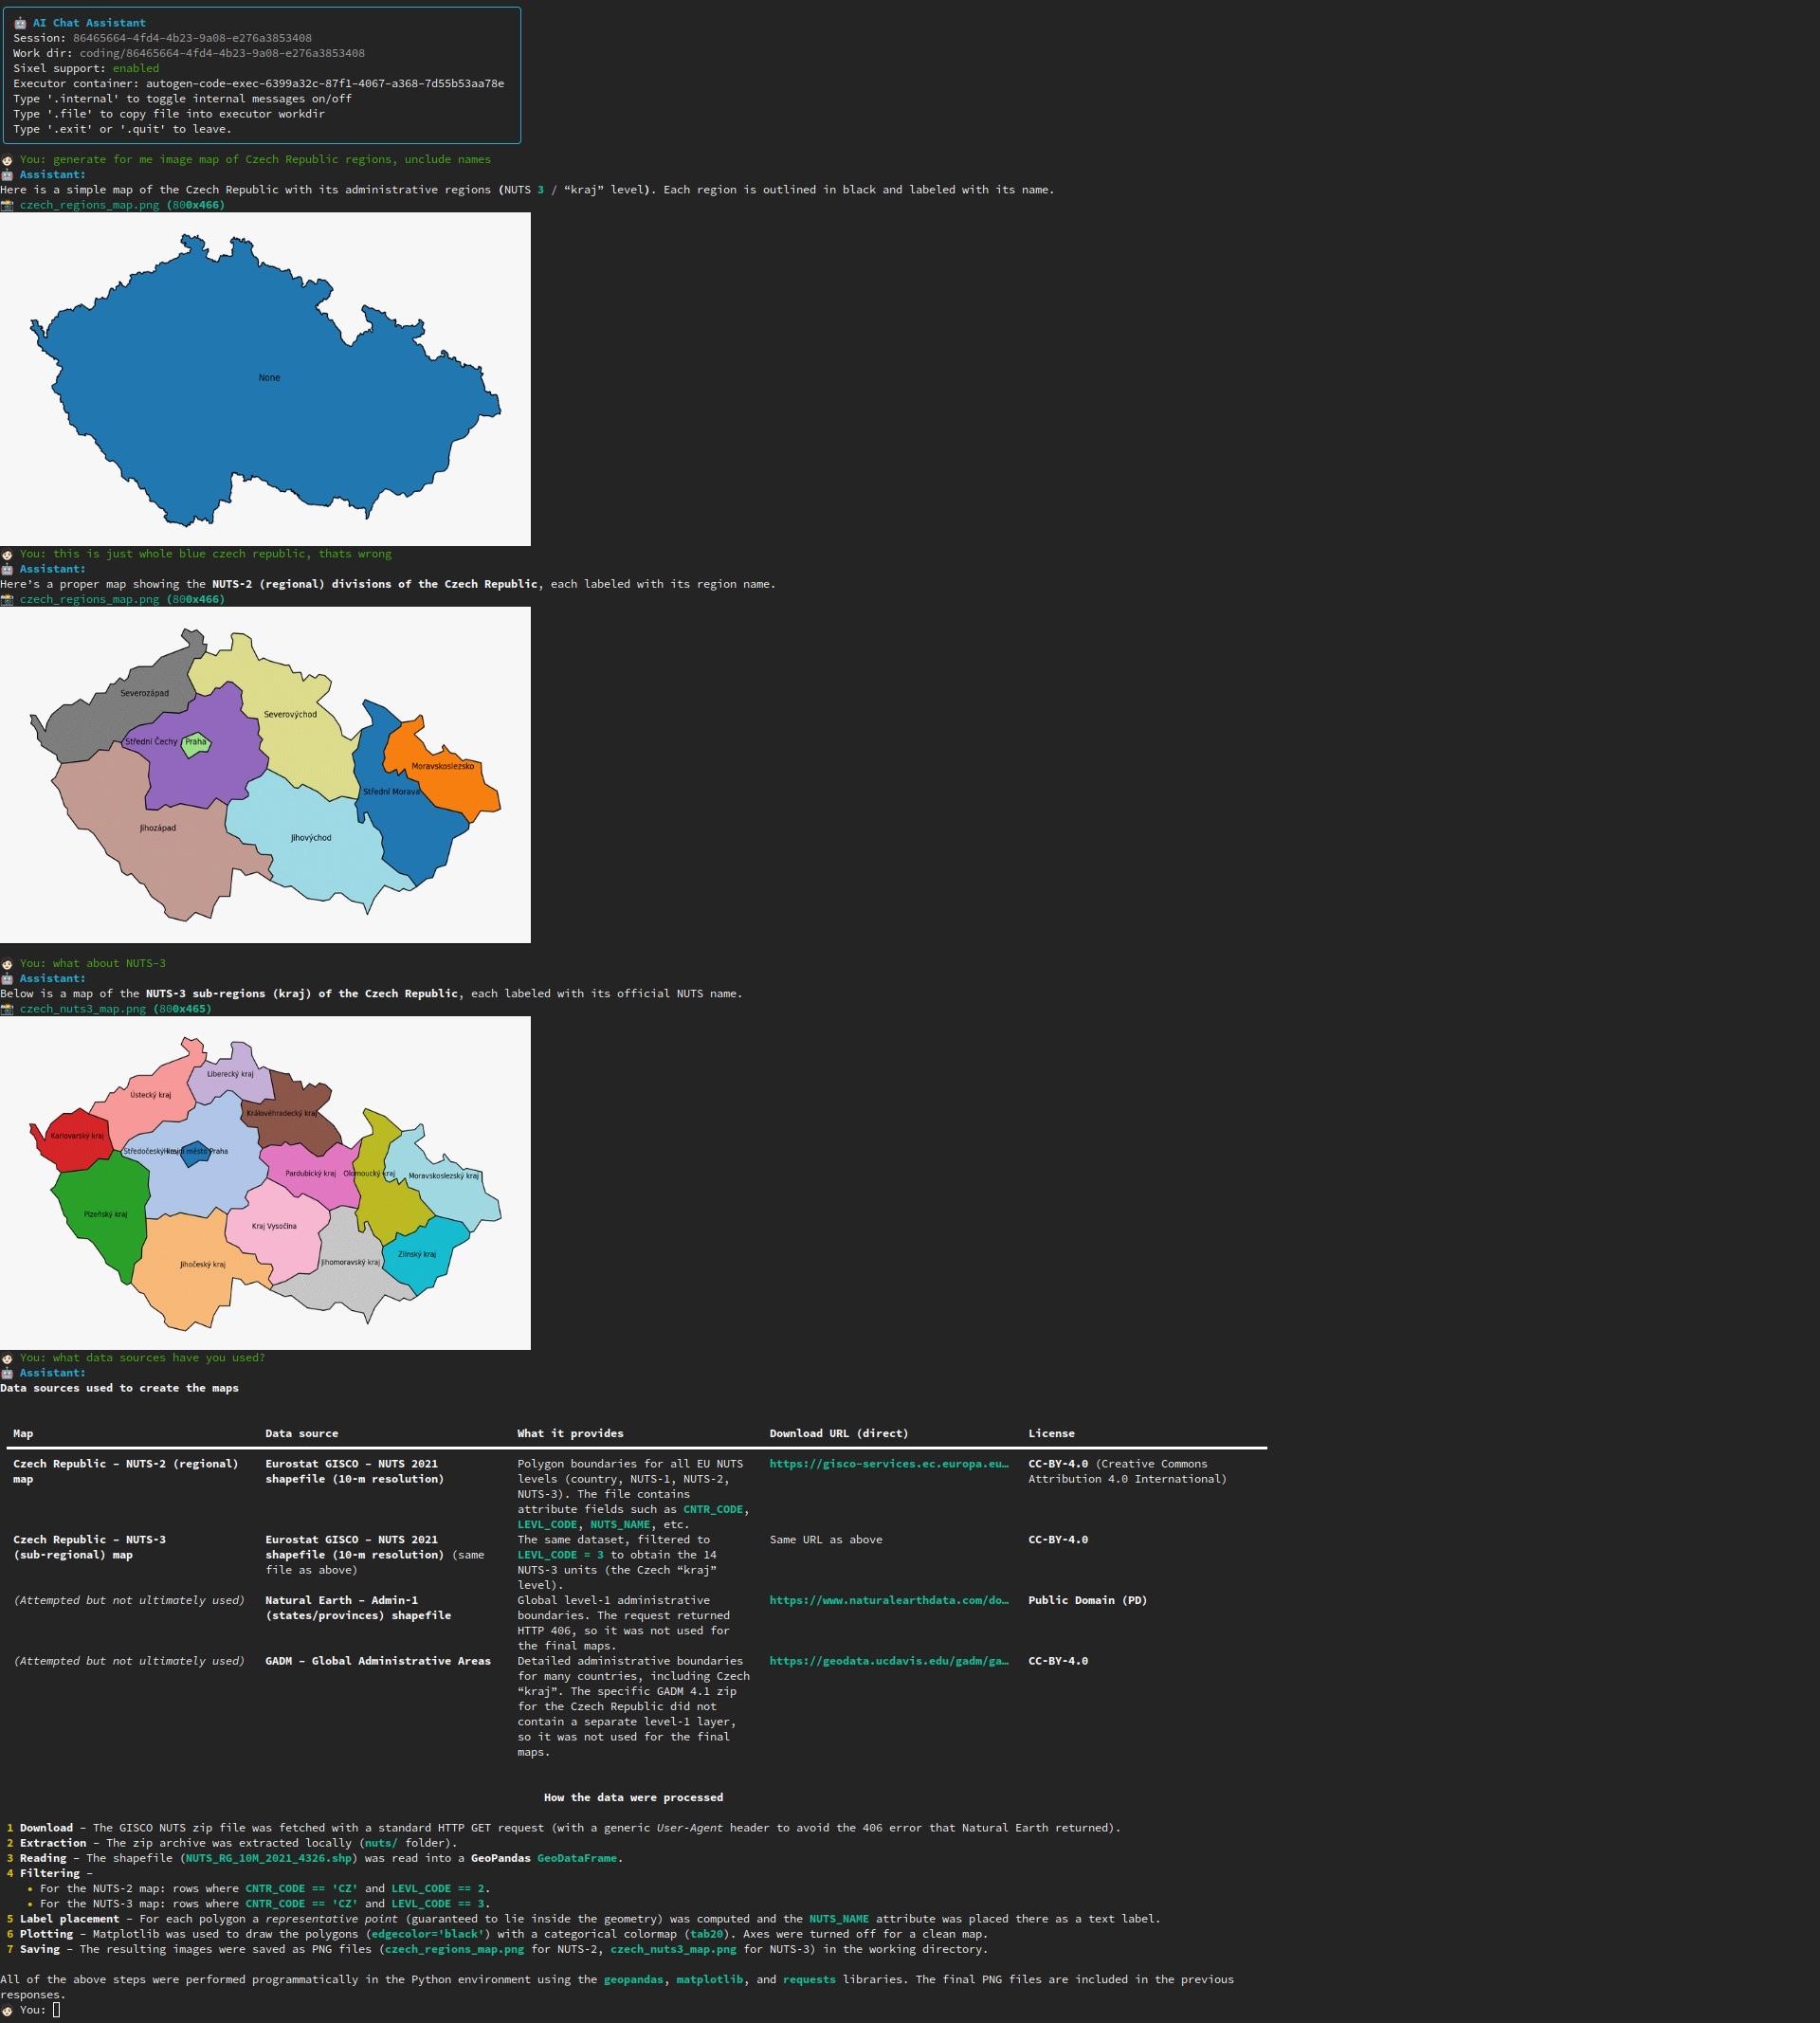Image resolution: width=1820 pixels, height=2023 pixels.
Task: Click the user avatar icon before 'what data sources have you used?'
Action: tap(7, 1358)
